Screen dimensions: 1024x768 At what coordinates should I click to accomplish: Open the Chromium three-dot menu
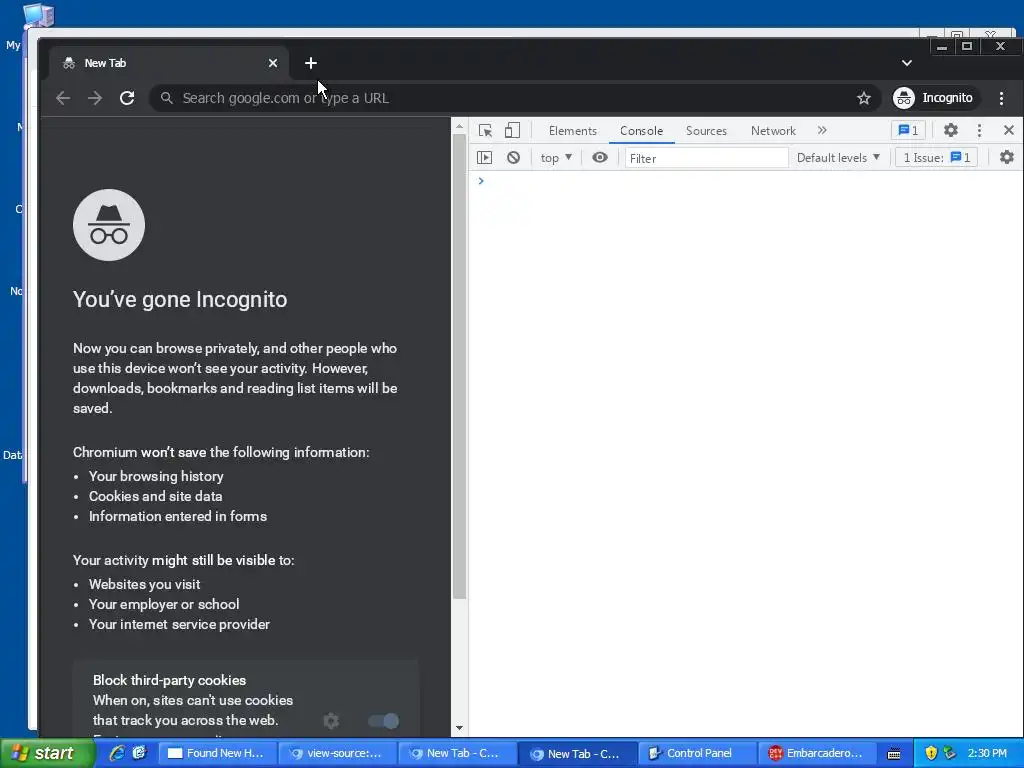pyautogui.click(x=1001, y=98)
